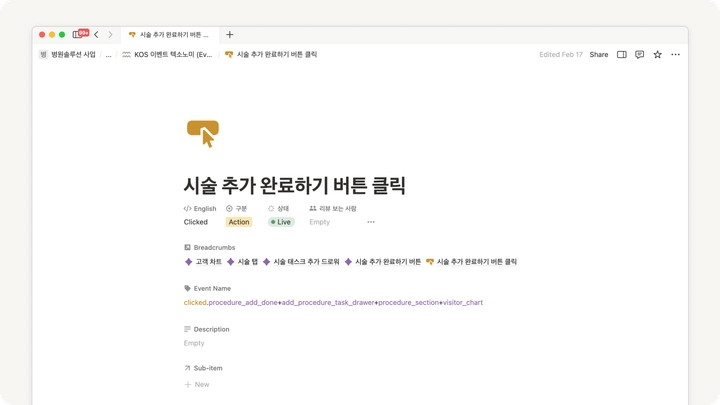Click the clicked.procedure_add_done event name formula
This screenshot has width=720, height=405.
[x=333, y=302]
